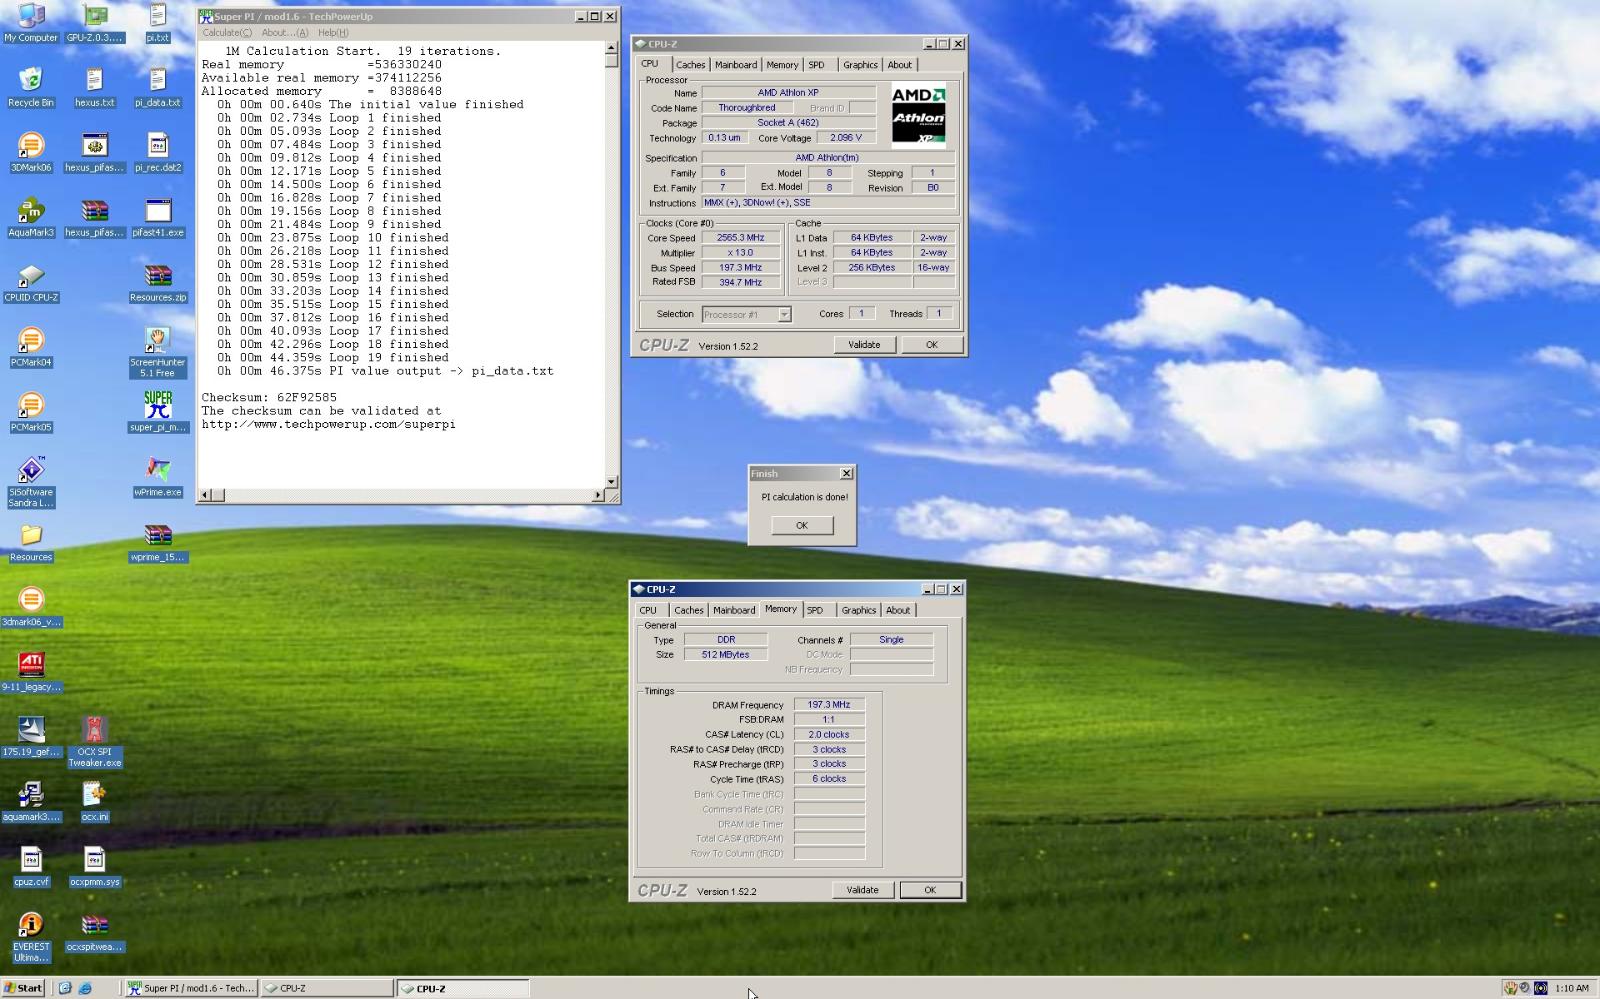Open Internet Explorer quick launch icon
This screenshot has height=999, width=1600.
pos(85,988)
